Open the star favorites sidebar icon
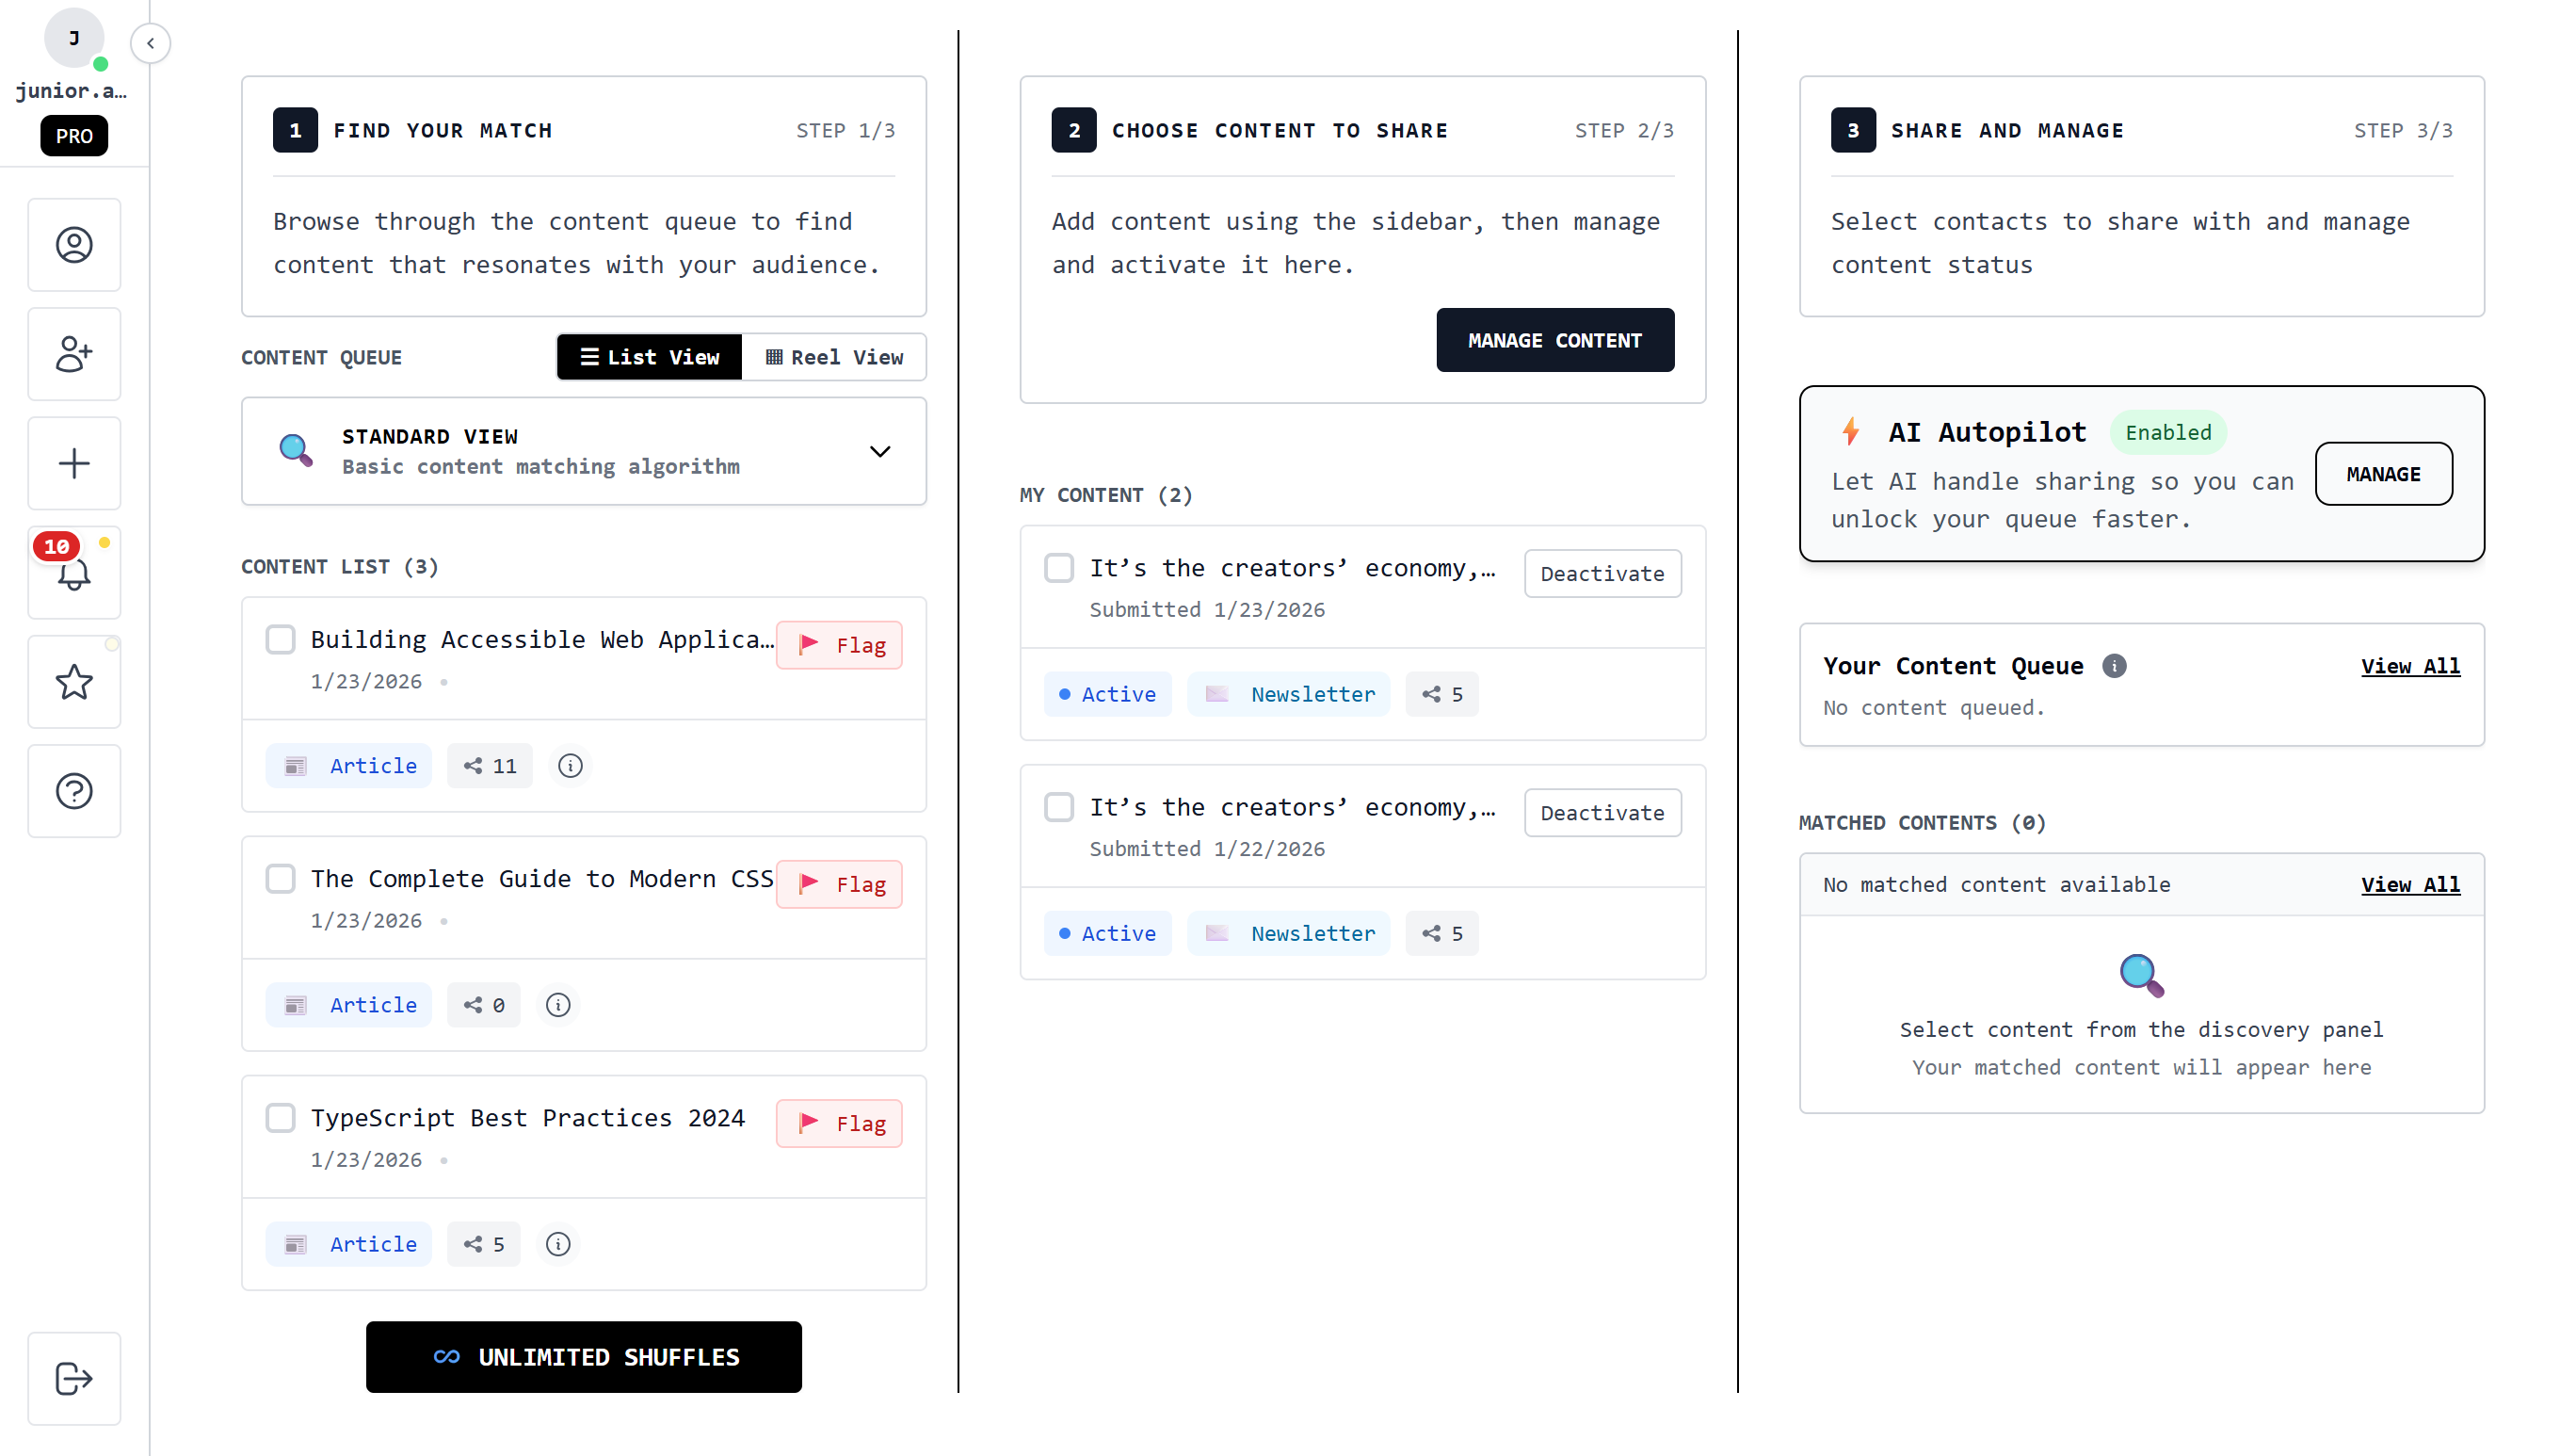The height and width of the screenshot is (1456, 2576). (x=74, y=682)
